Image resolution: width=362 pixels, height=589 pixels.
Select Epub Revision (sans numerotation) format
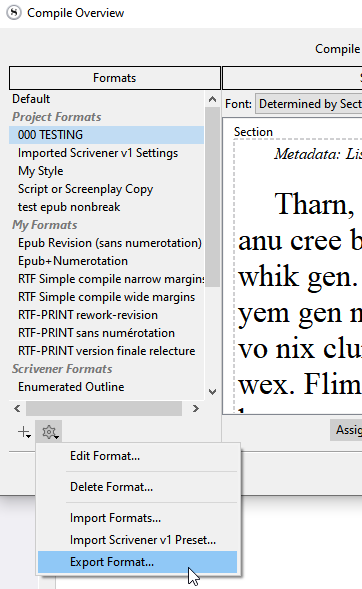point(106,243)
